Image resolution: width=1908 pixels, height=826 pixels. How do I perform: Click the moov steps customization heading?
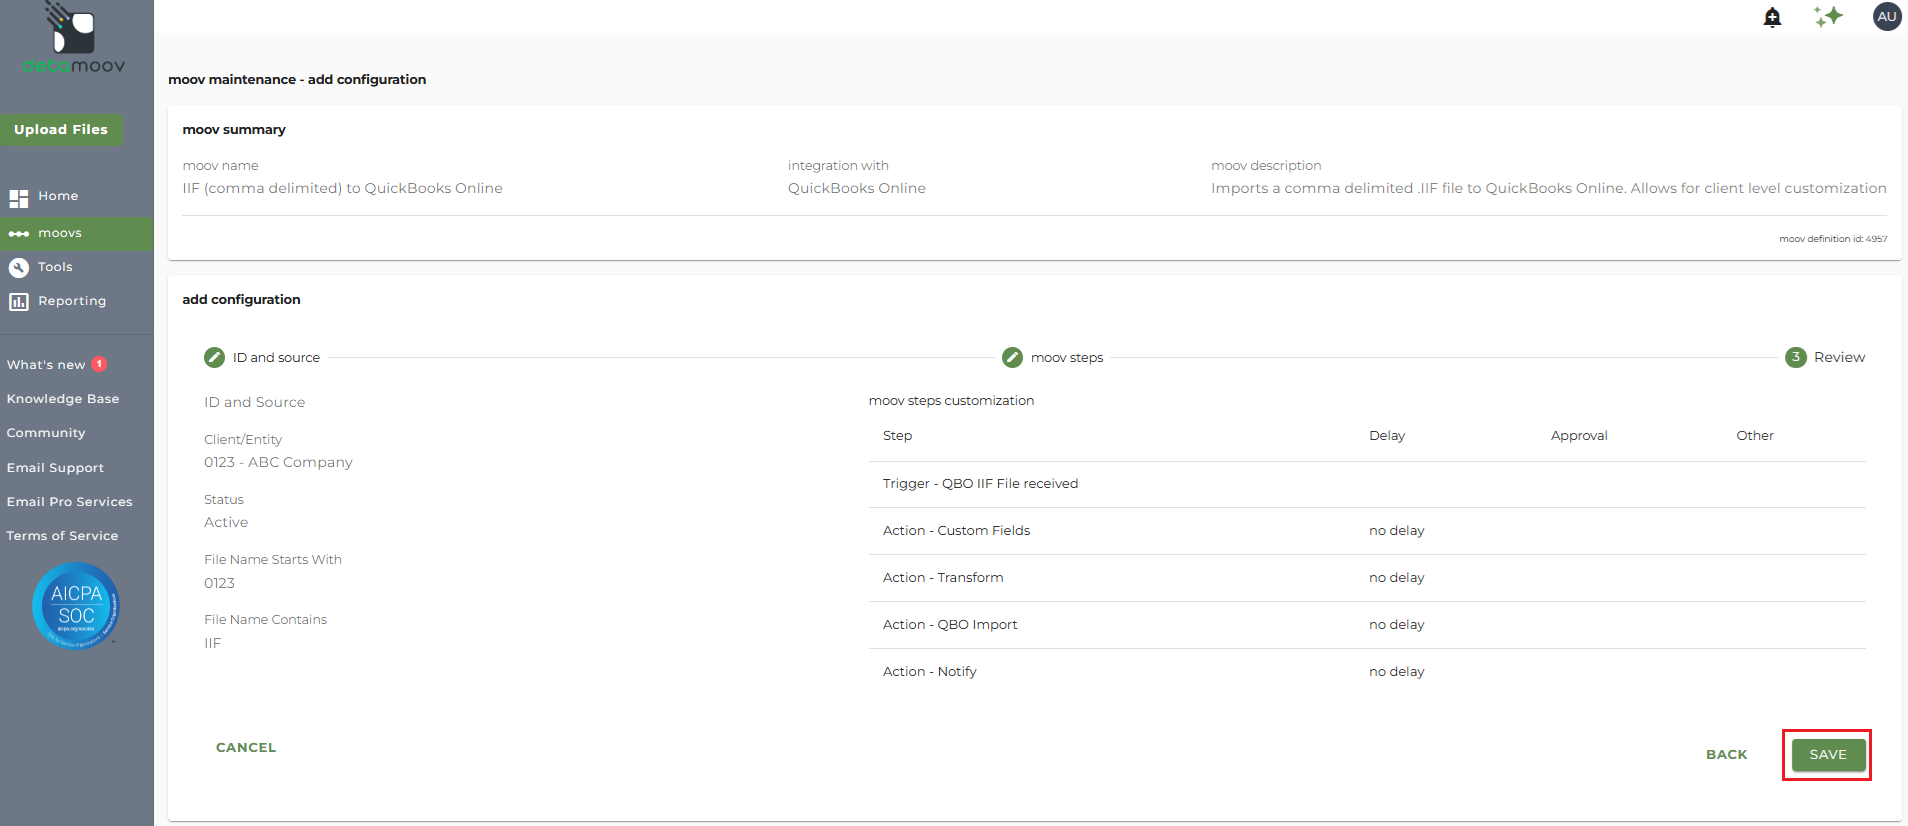pos(951,401)
